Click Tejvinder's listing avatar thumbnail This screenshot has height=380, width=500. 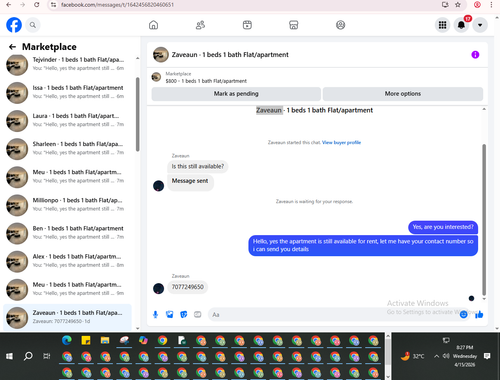(17, 65)
